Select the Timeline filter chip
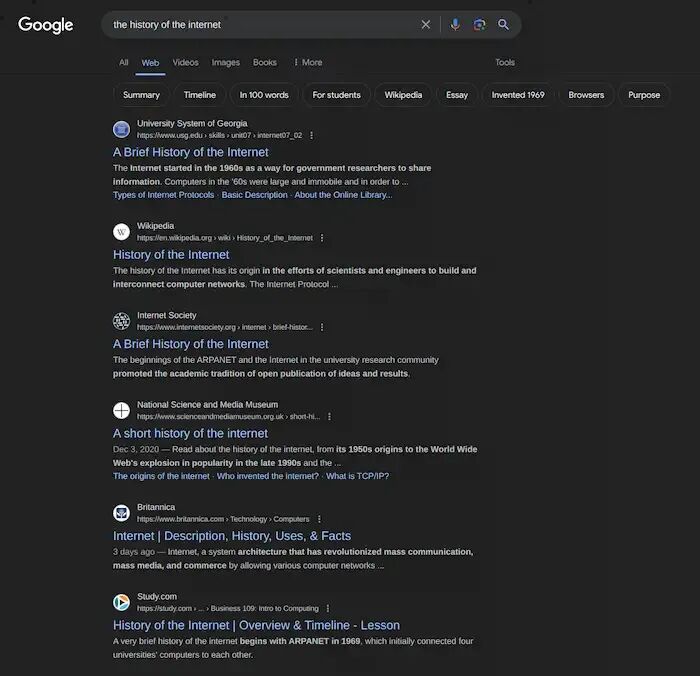Image resolution: width=700 pixels, height=676 pixels. click(200, 95)
